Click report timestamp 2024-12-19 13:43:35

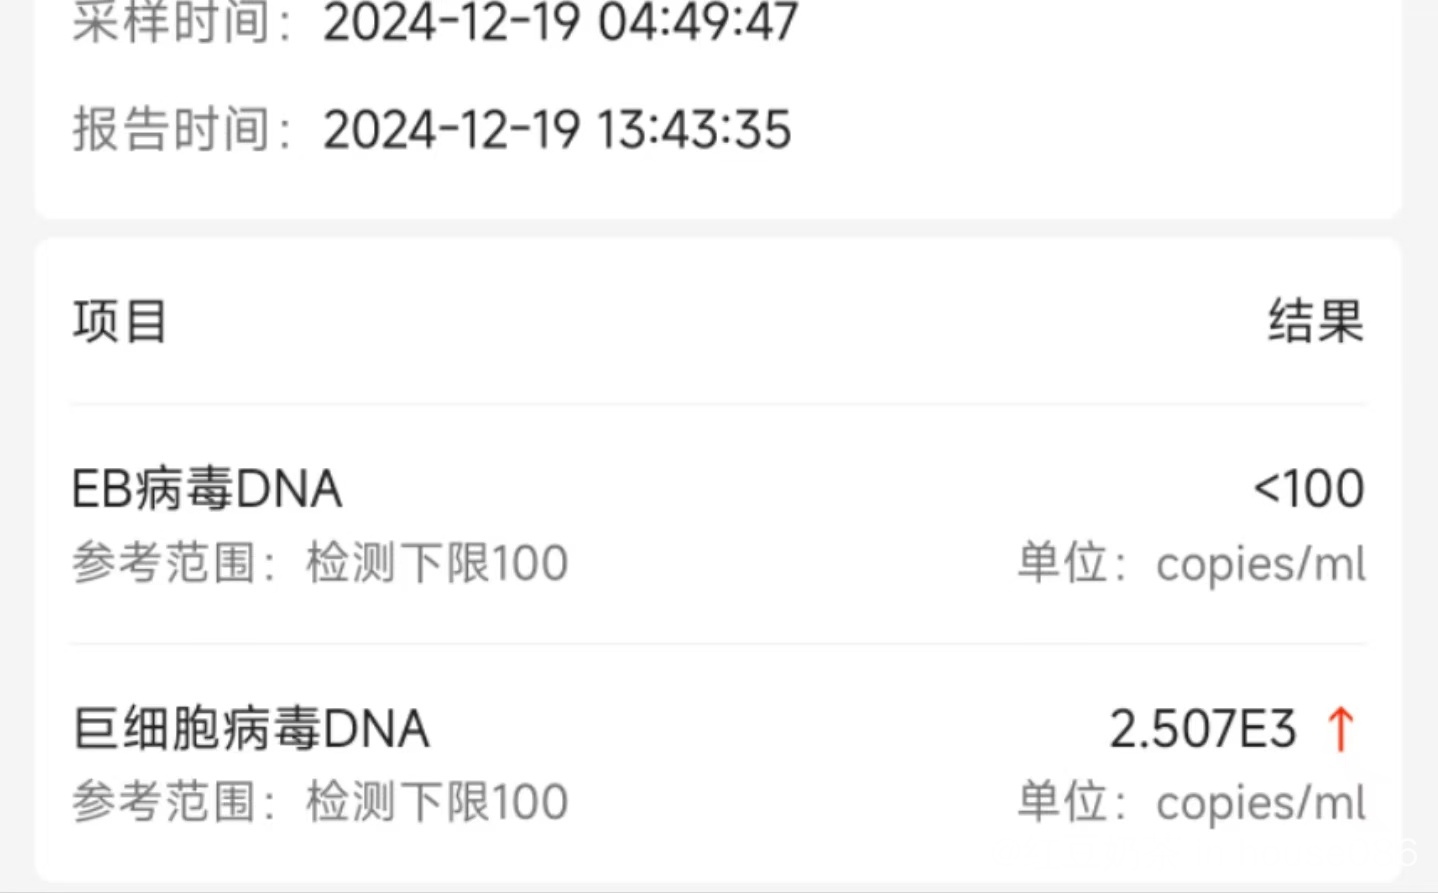click(x=557, y=130)
